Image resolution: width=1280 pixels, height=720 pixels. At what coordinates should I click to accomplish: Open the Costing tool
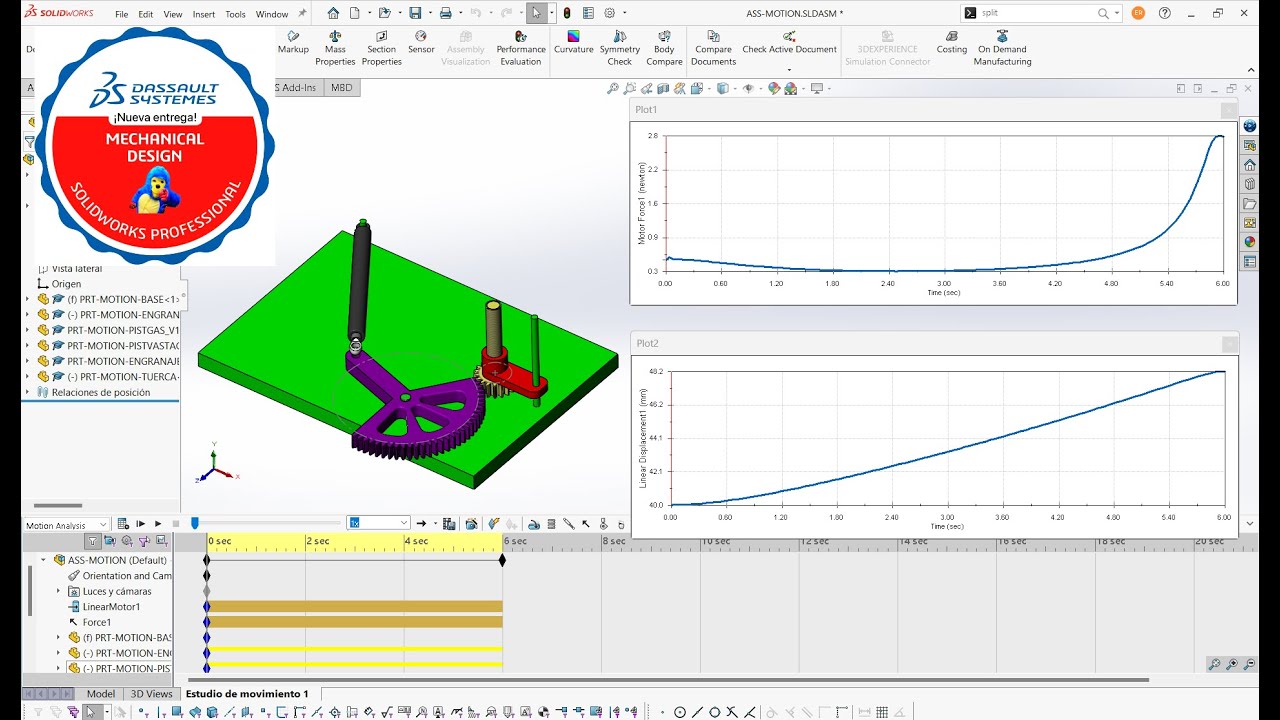pos(952,42)
